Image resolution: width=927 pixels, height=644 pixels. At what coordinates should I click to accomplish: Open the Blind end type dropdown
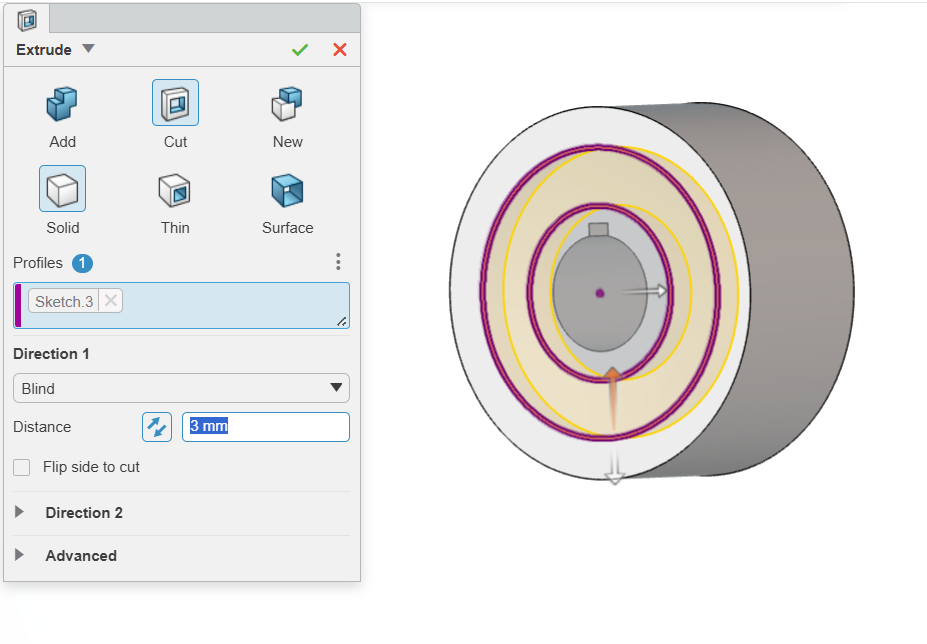coord(181,388)
